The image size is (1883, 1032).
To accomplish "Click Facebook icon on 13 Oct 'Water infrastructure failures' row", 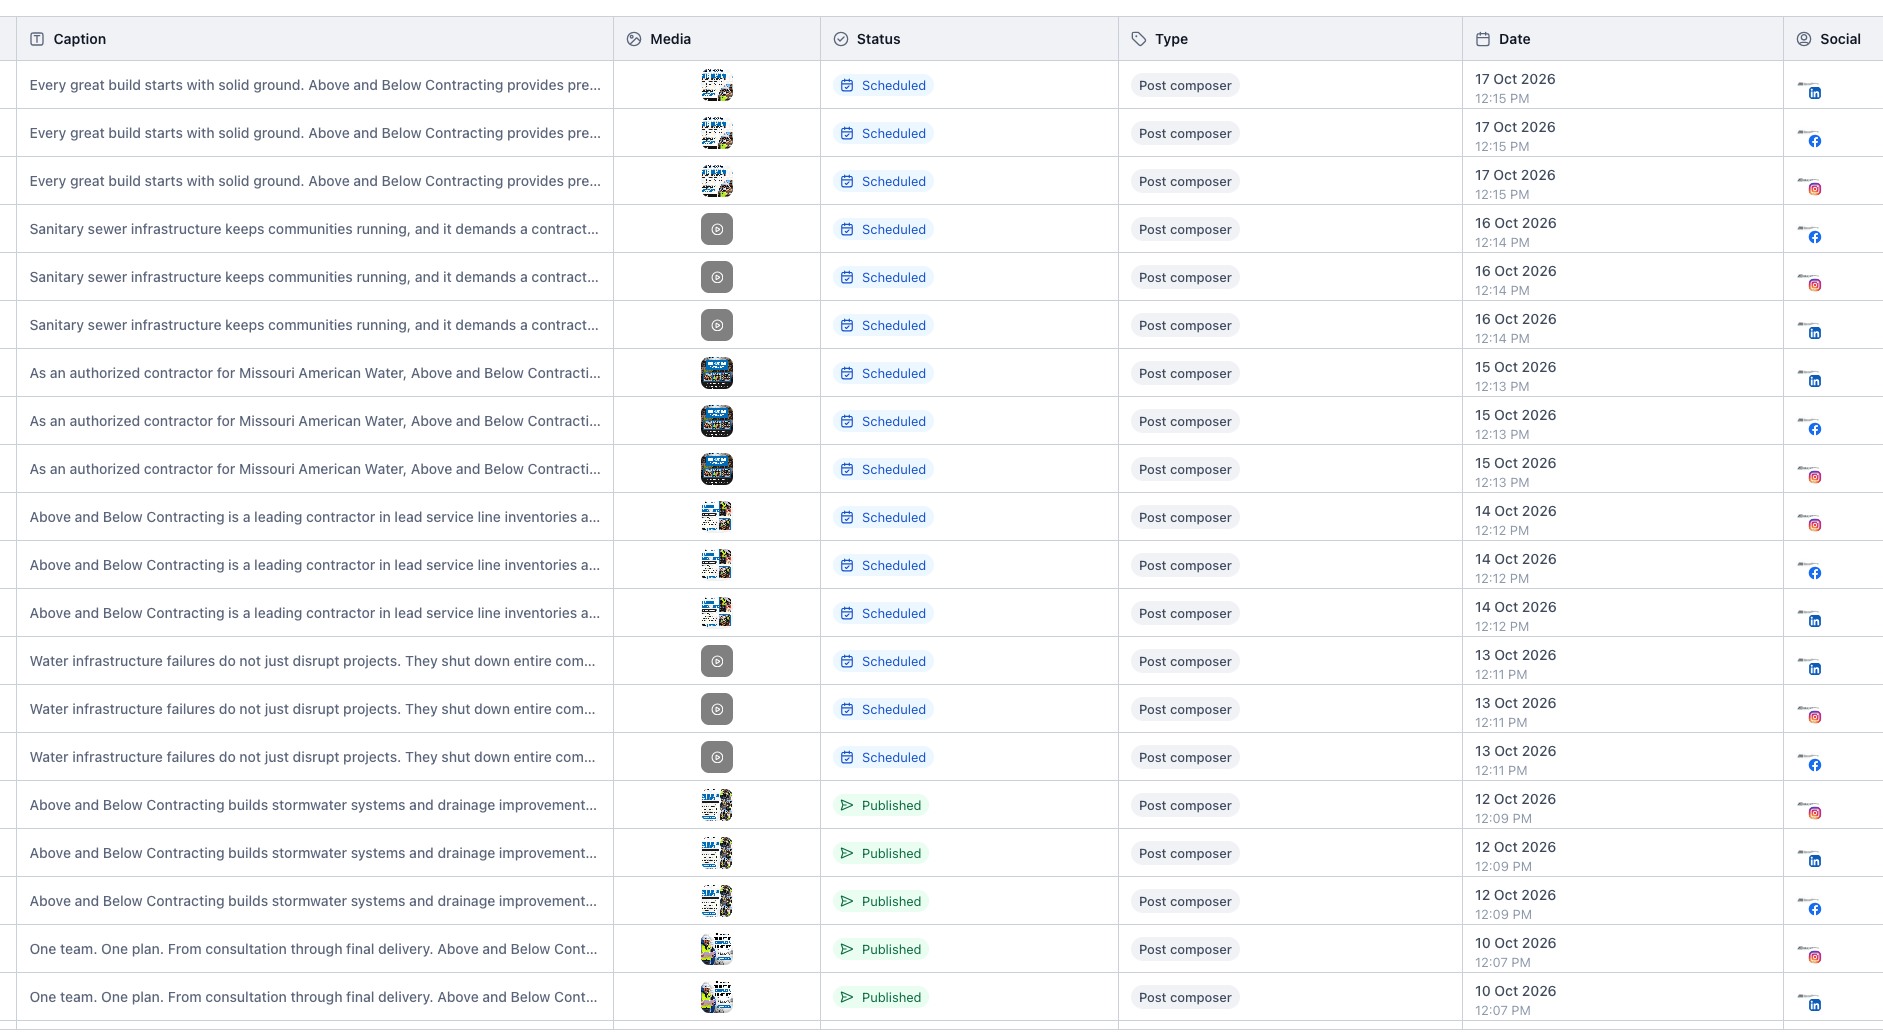I will (x=1815, y=765).
